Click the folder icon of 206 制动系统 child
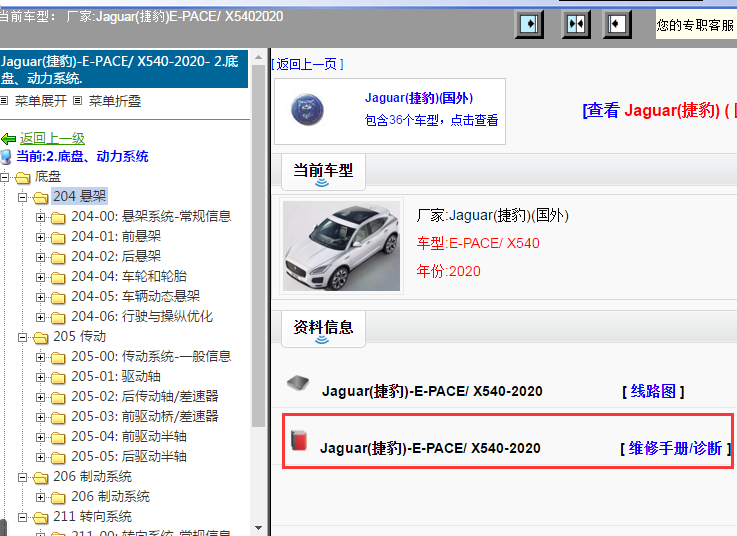 tap(58, 497)
